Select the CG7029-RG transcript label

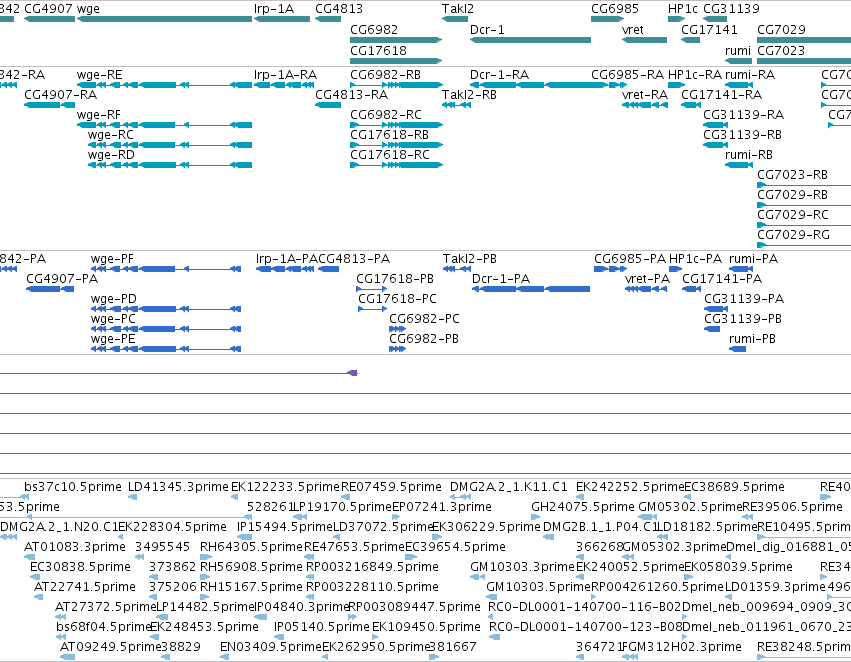793,234
